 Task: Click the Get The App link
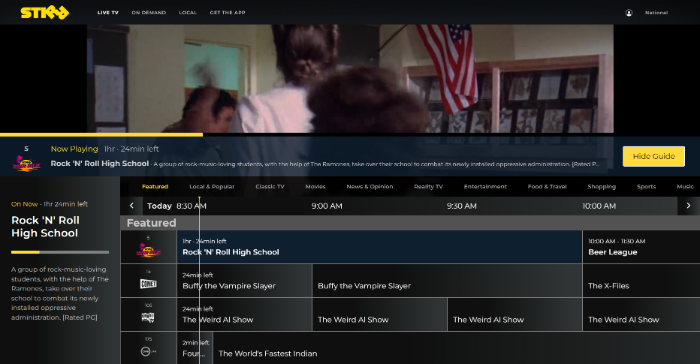coord(227,13)
